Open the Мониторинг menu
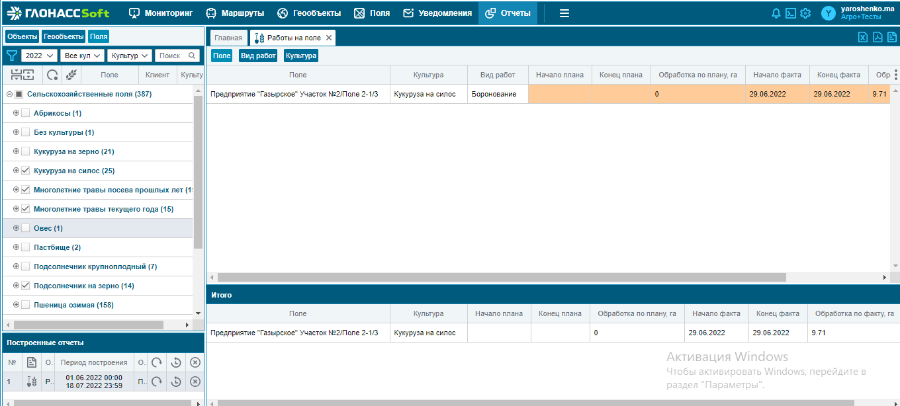The height and width of the screenshot is (406, 900). (x=162, y=13)
